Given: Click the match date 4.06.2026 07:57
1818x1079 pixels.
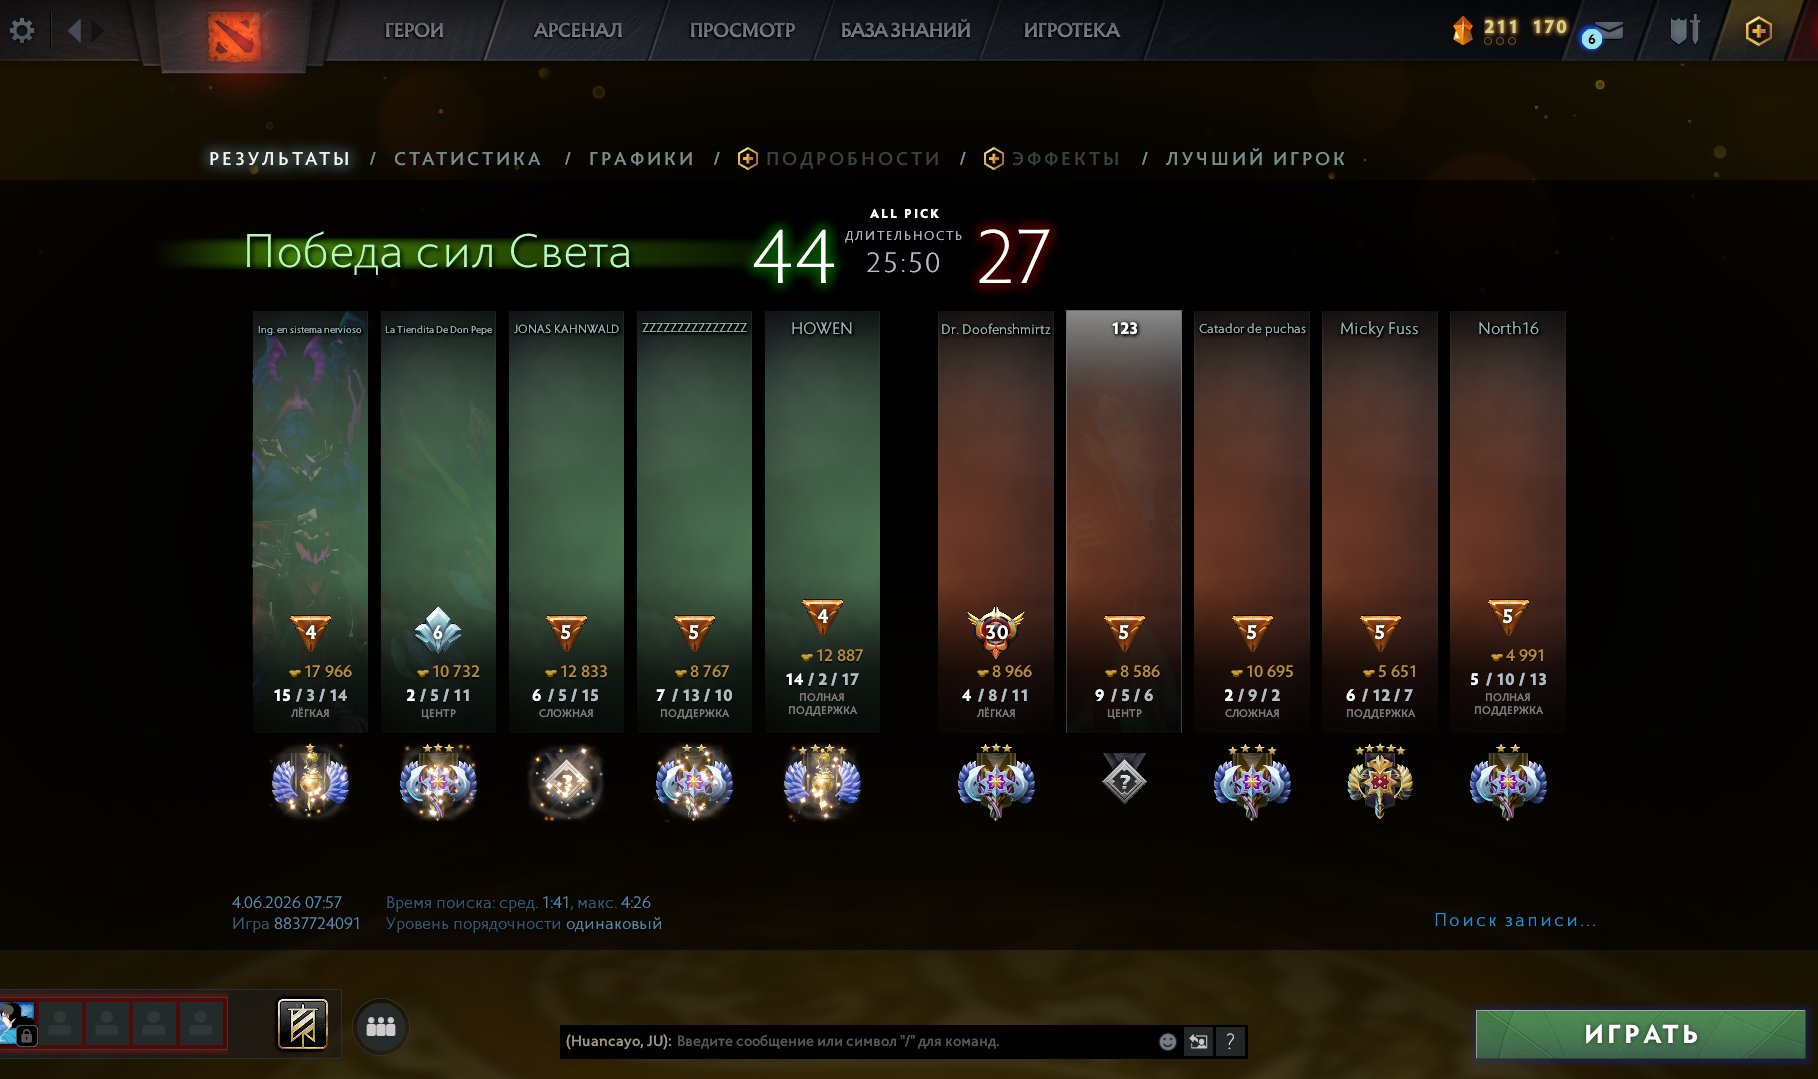Looking at the screenshot, I should point(287,902).
